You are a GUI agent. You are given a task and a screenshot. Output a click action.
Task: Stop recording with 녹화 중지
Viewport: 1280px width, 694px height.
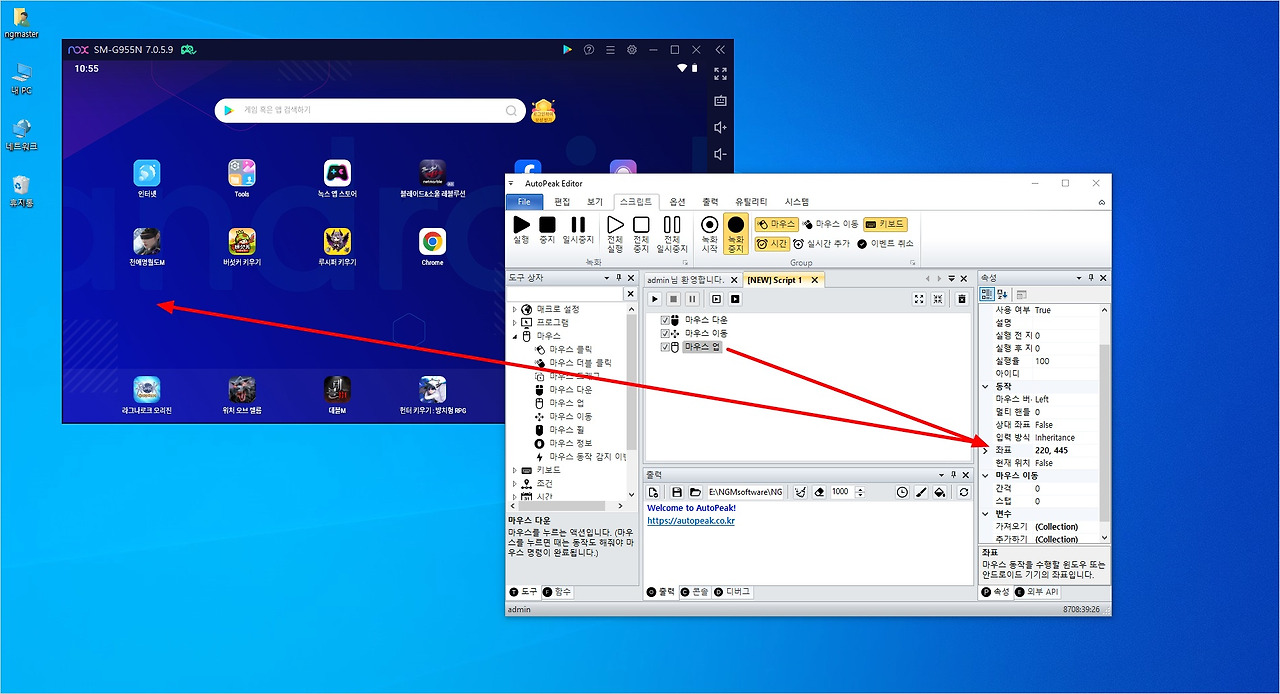[x=736, y=234]
